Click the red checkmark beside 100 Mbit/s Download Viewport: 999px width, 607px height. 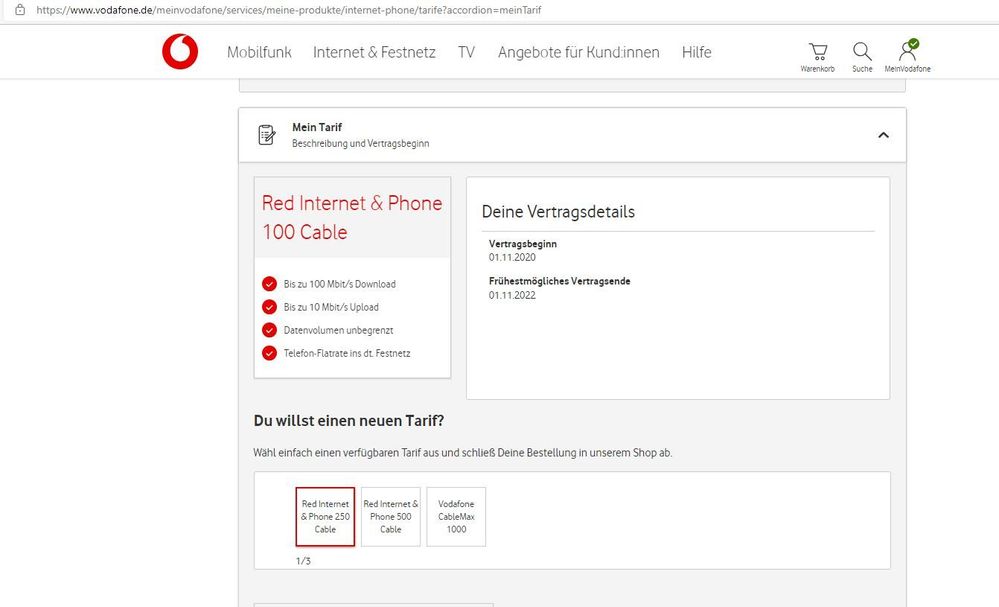pyautogui.click(x=269, y=284)
